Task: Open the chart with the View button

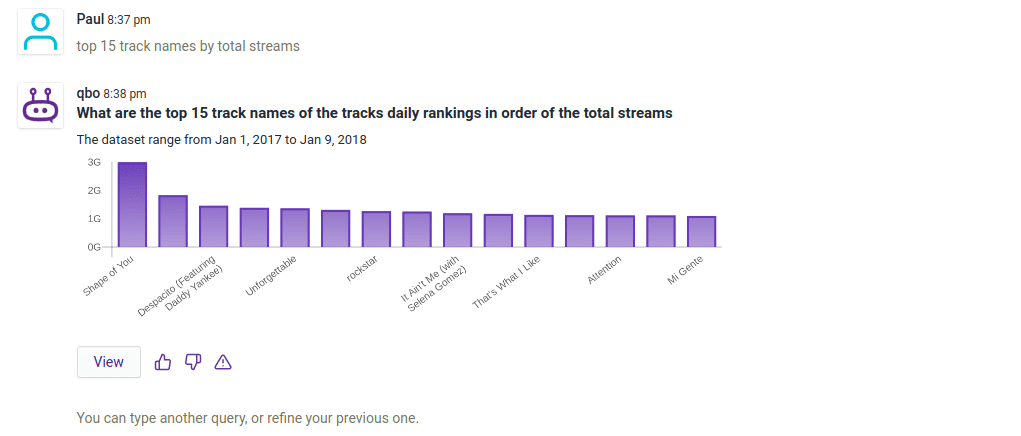Action: coord(108,362)
